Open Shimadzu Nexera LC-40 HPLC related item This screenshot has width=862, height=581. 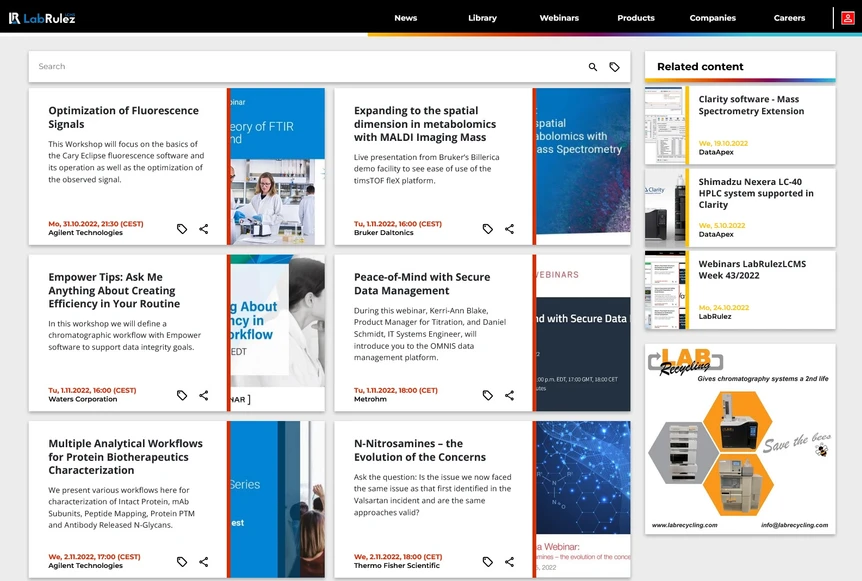tap(756, 193)
